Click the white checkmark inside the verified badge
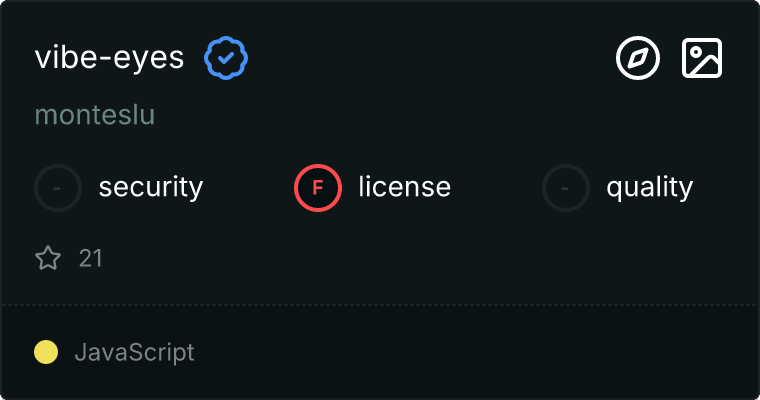This screenshot has height=400, width=760. 227,58
